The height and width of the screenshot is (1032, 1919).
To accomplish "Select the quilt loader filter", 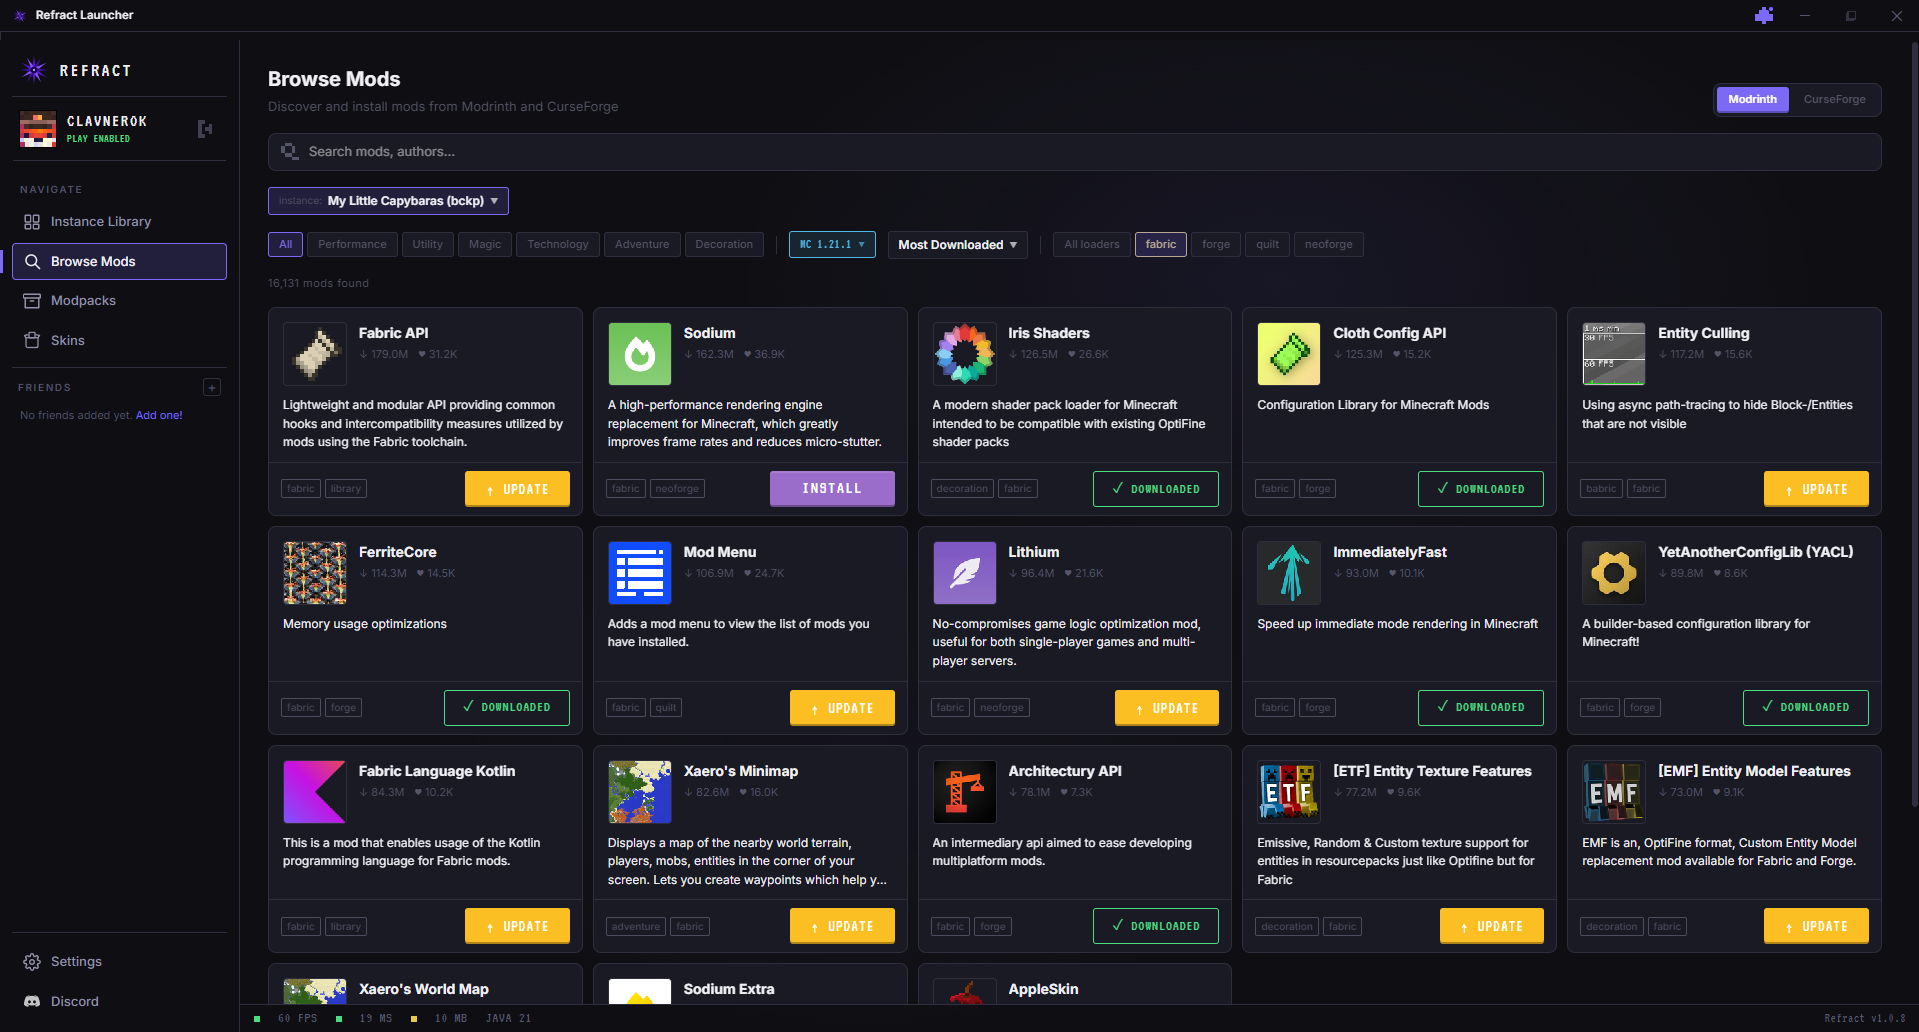I will tap(1268, 245).
